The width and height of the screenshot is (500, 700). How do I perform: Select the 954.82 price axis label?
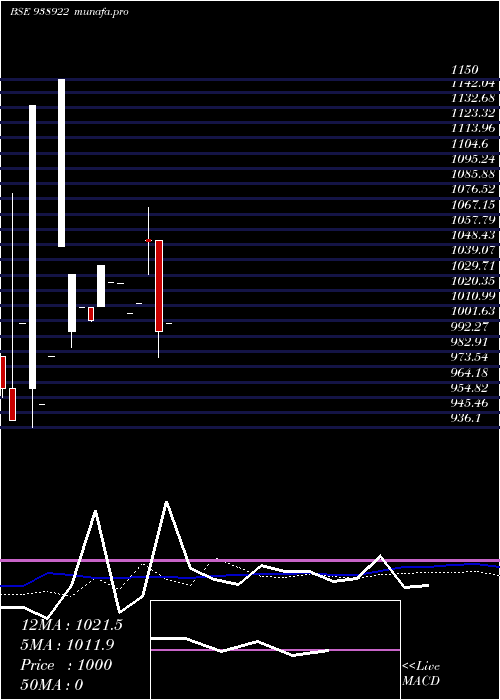[469, 388]
